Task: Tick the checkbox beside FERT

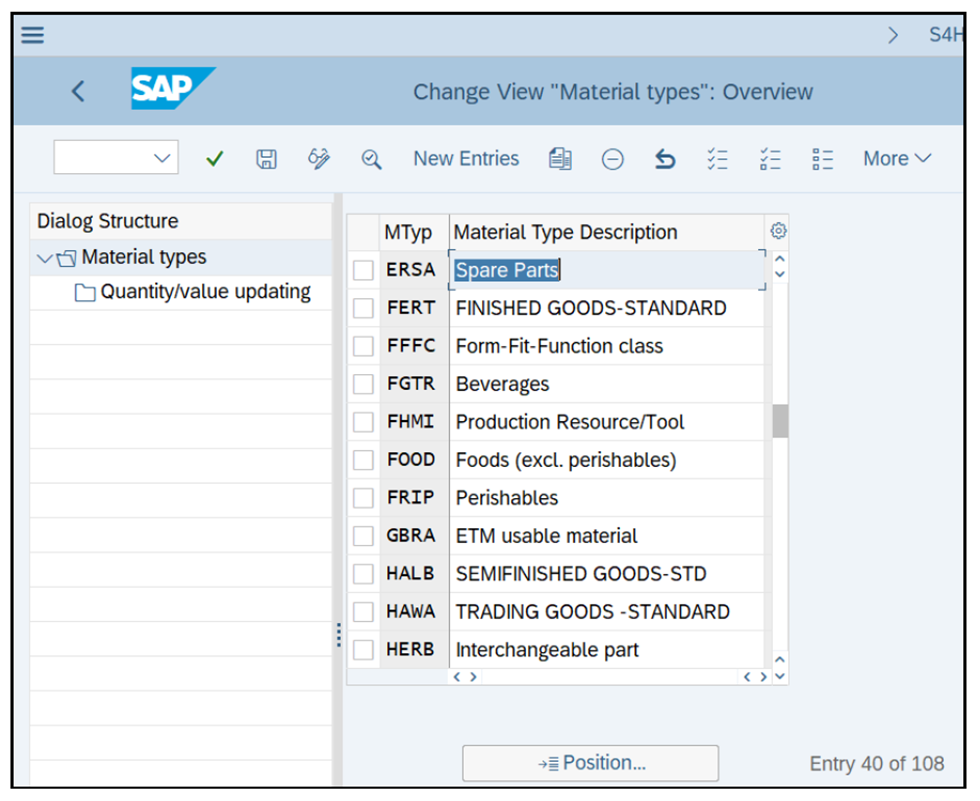Action: click(x=362, y=307)
